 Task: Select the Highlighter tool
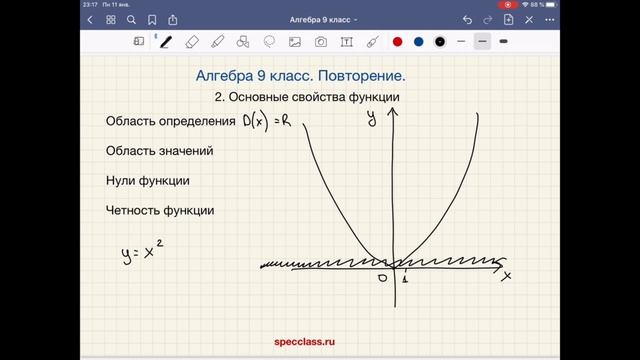pos(217,42)
